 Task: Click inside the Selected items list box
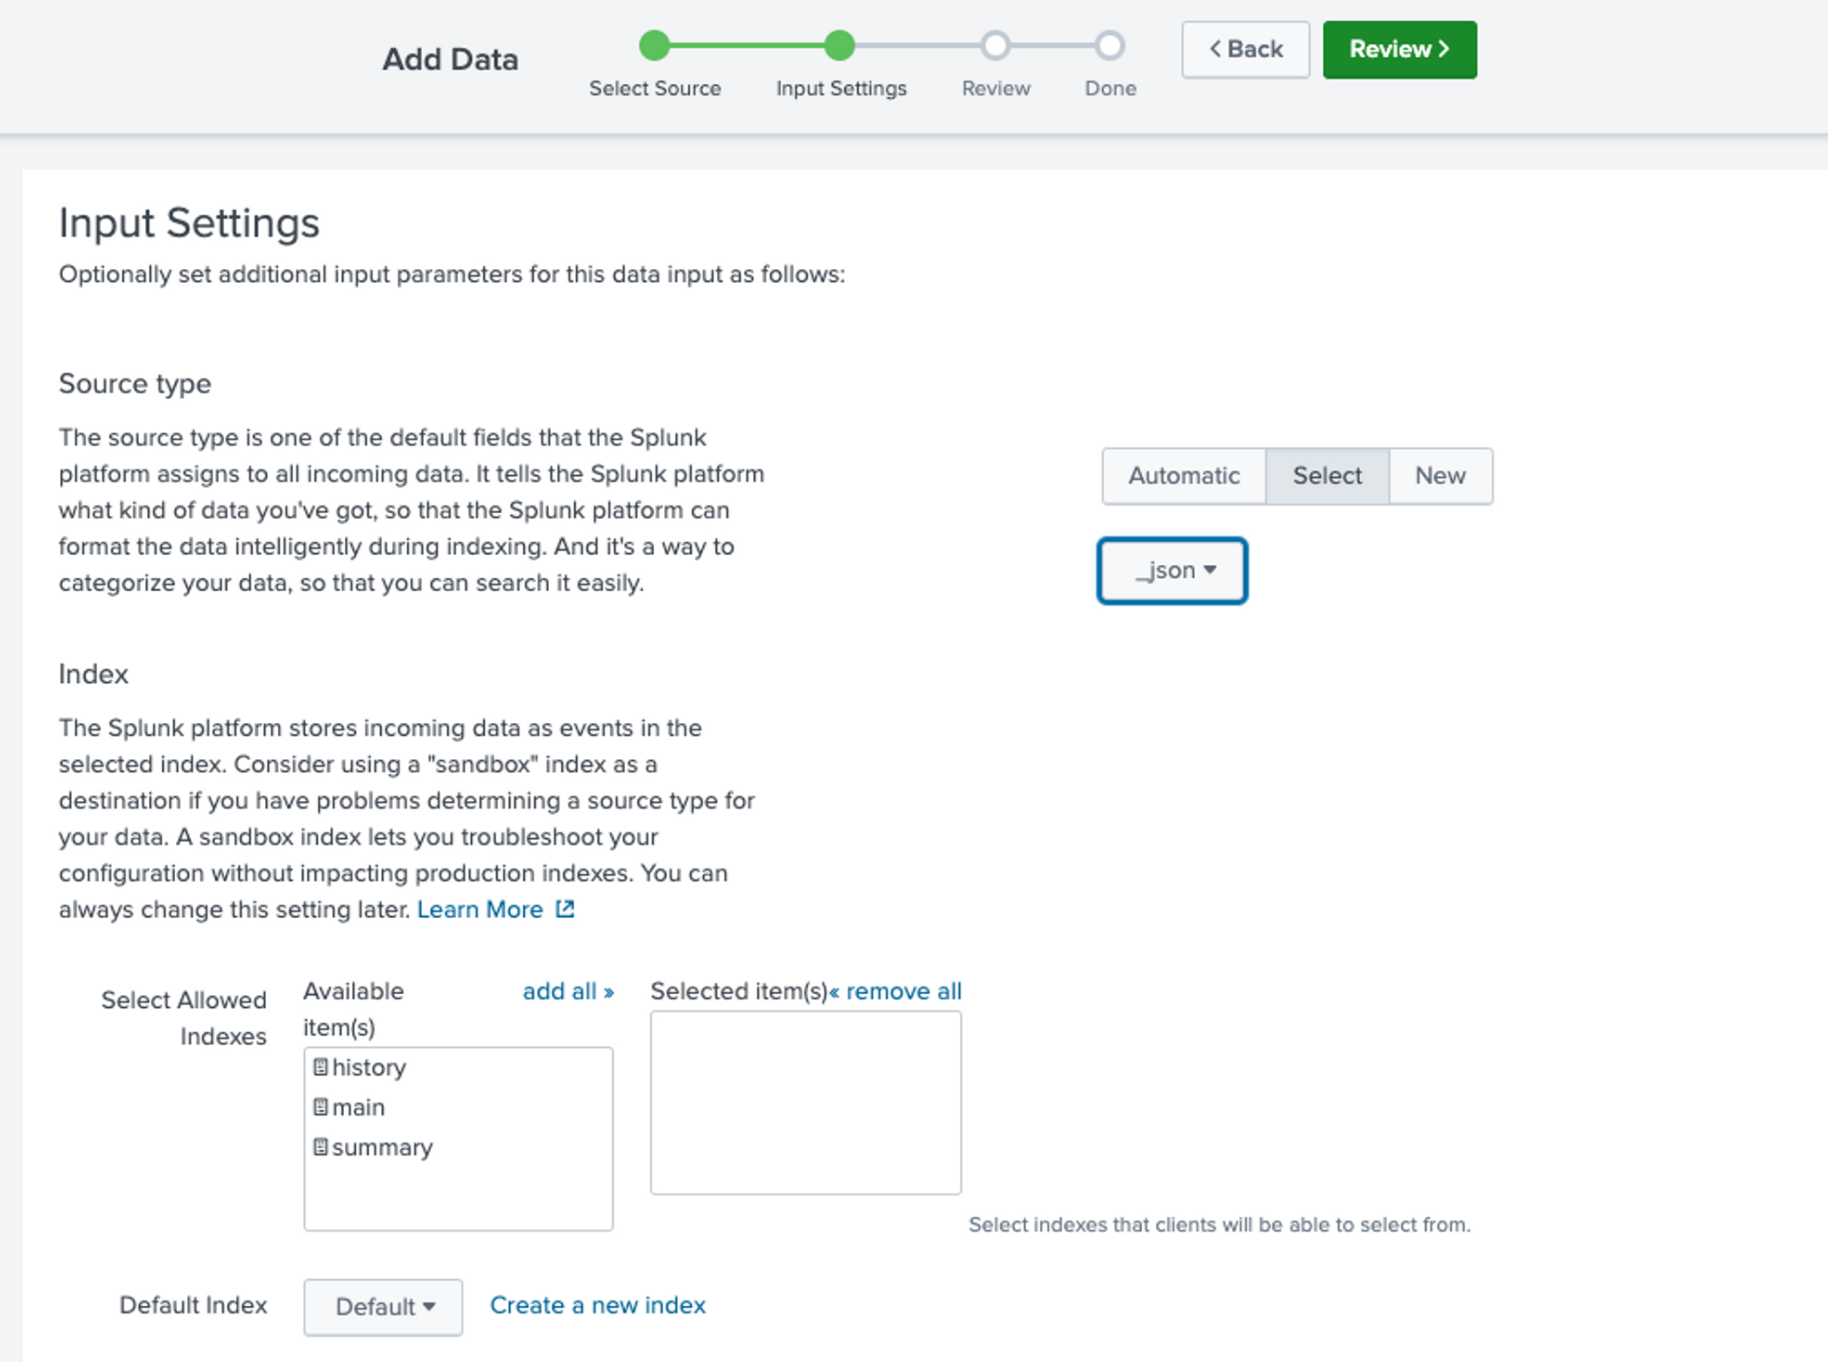pyautogui.click(x=805, y=1102)
